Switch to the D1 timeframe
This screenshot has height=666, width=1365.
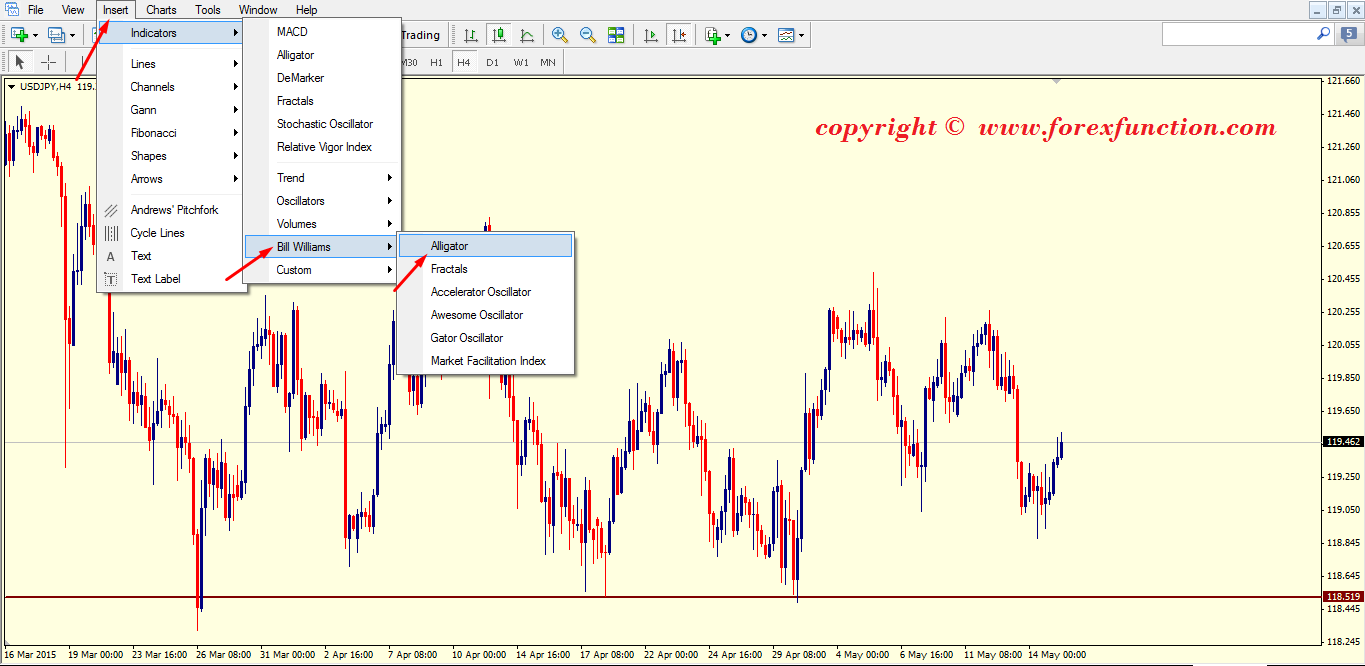coord(492,62)
